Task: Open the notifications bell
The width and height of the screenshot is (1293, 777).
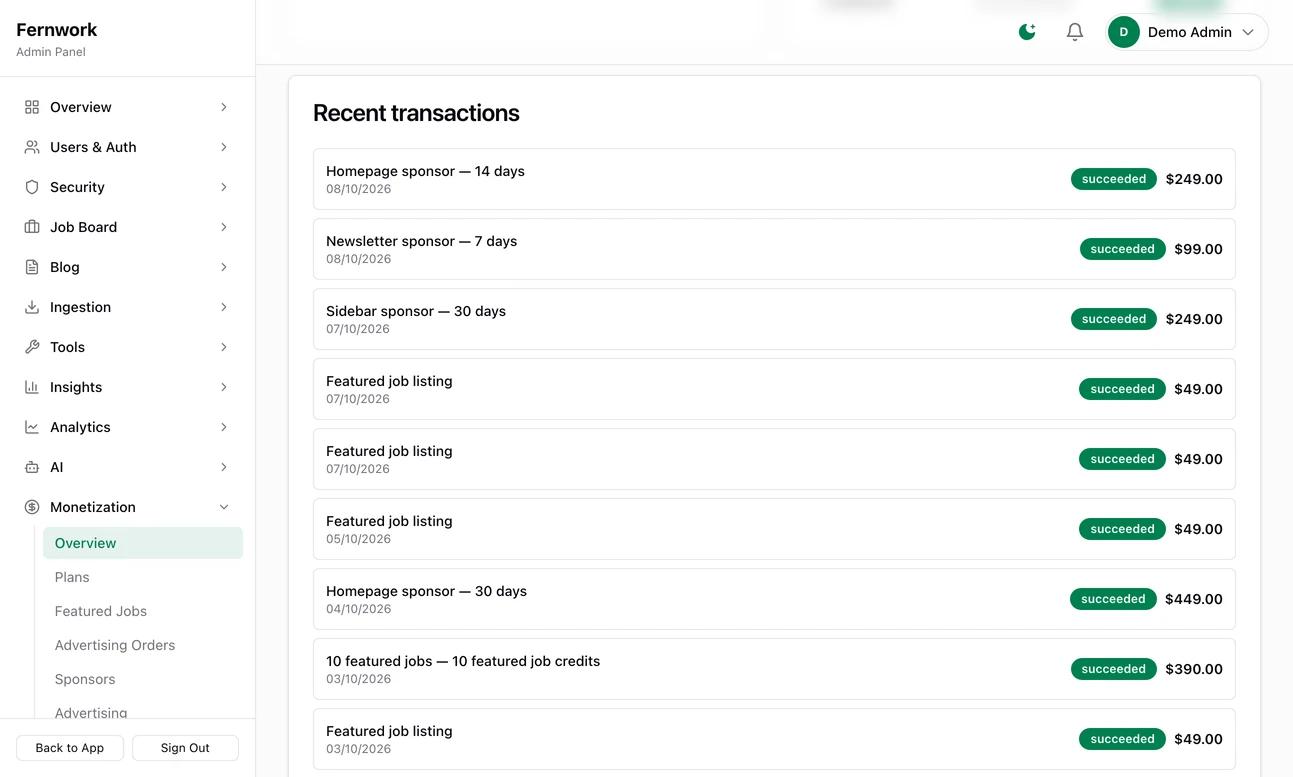Action: tap(1075, 32)
